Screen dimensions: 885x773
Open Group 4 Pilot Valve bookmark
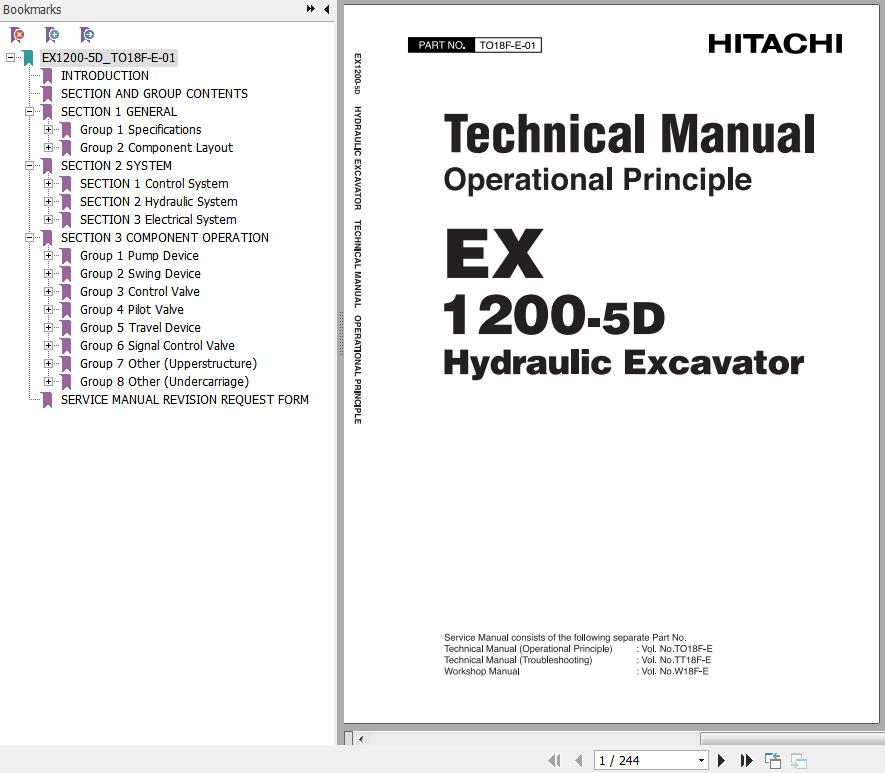tap(132, 310)
